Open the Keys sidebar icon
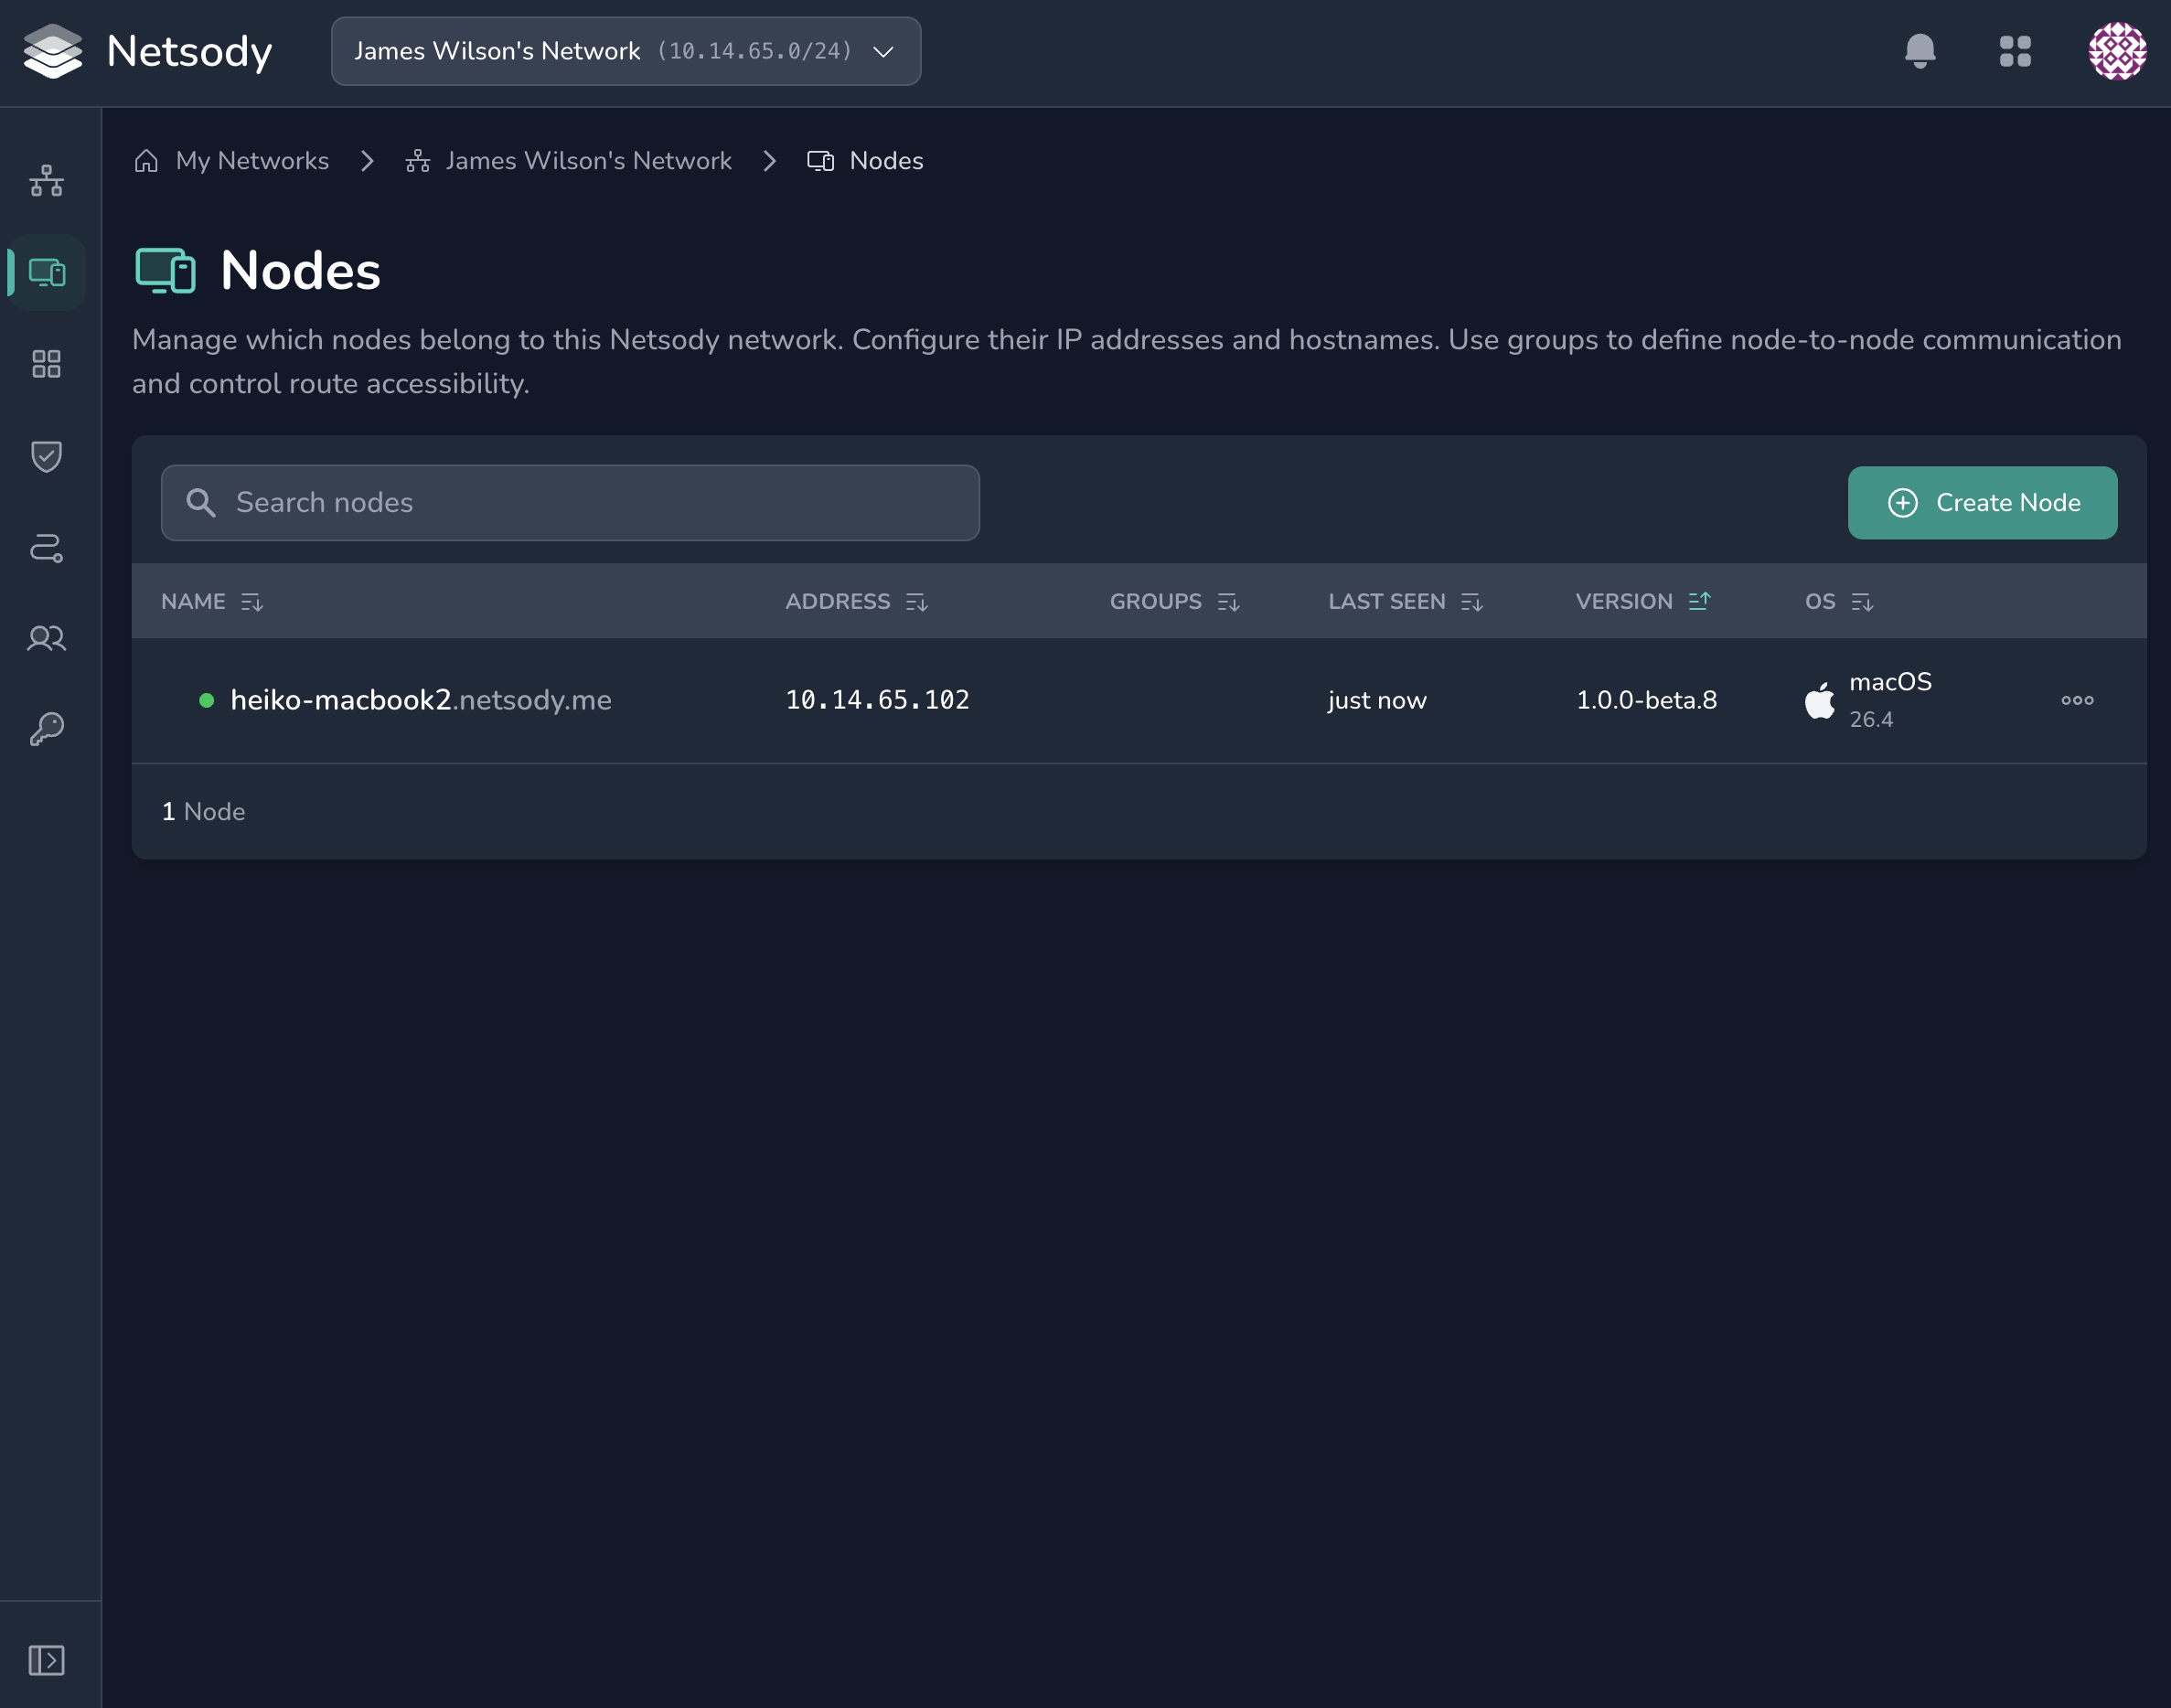The width and height of the screenshot is (2171, 1708). [x=46, y=729]
